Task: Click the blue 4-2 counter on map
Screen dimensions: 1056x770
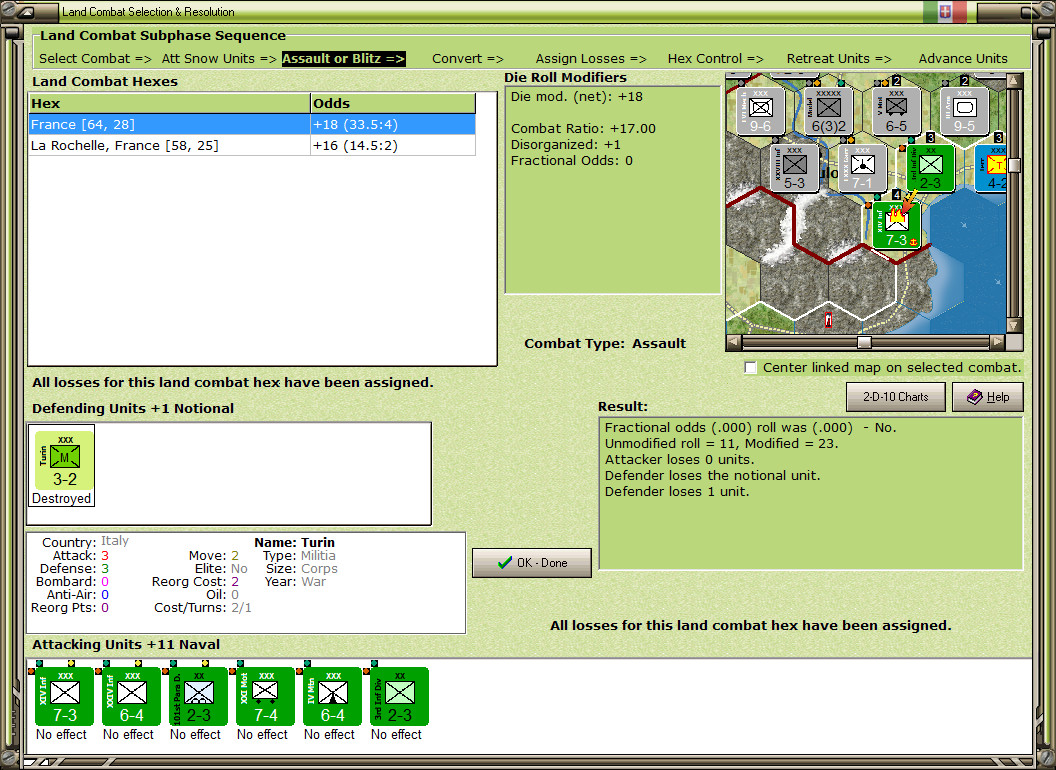Action: pos(991,168)
